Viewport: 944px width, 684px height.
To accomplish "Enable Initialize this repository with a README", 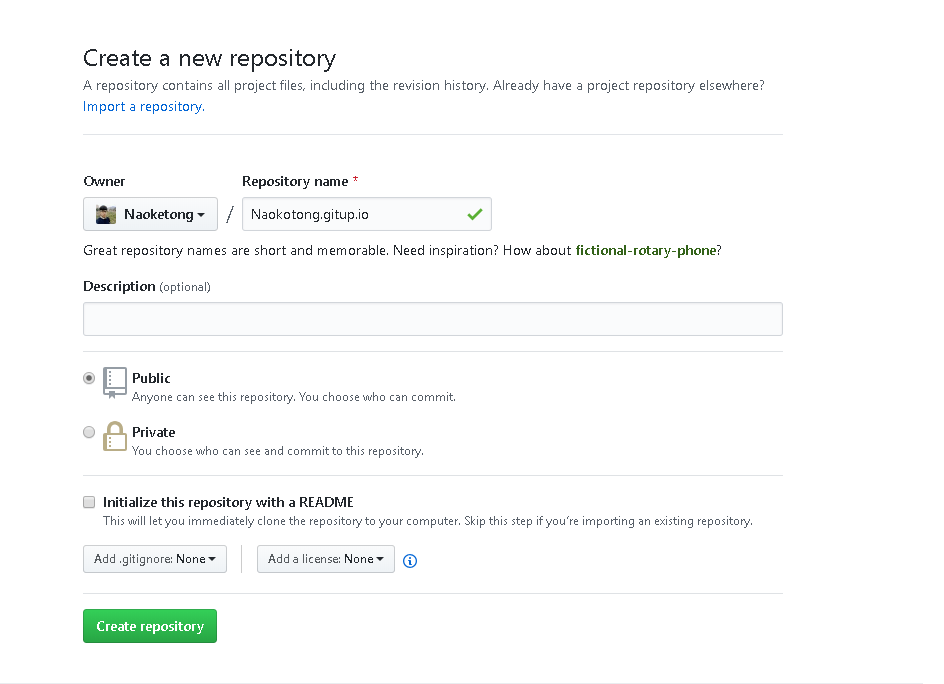I will (x=89, y=502).
